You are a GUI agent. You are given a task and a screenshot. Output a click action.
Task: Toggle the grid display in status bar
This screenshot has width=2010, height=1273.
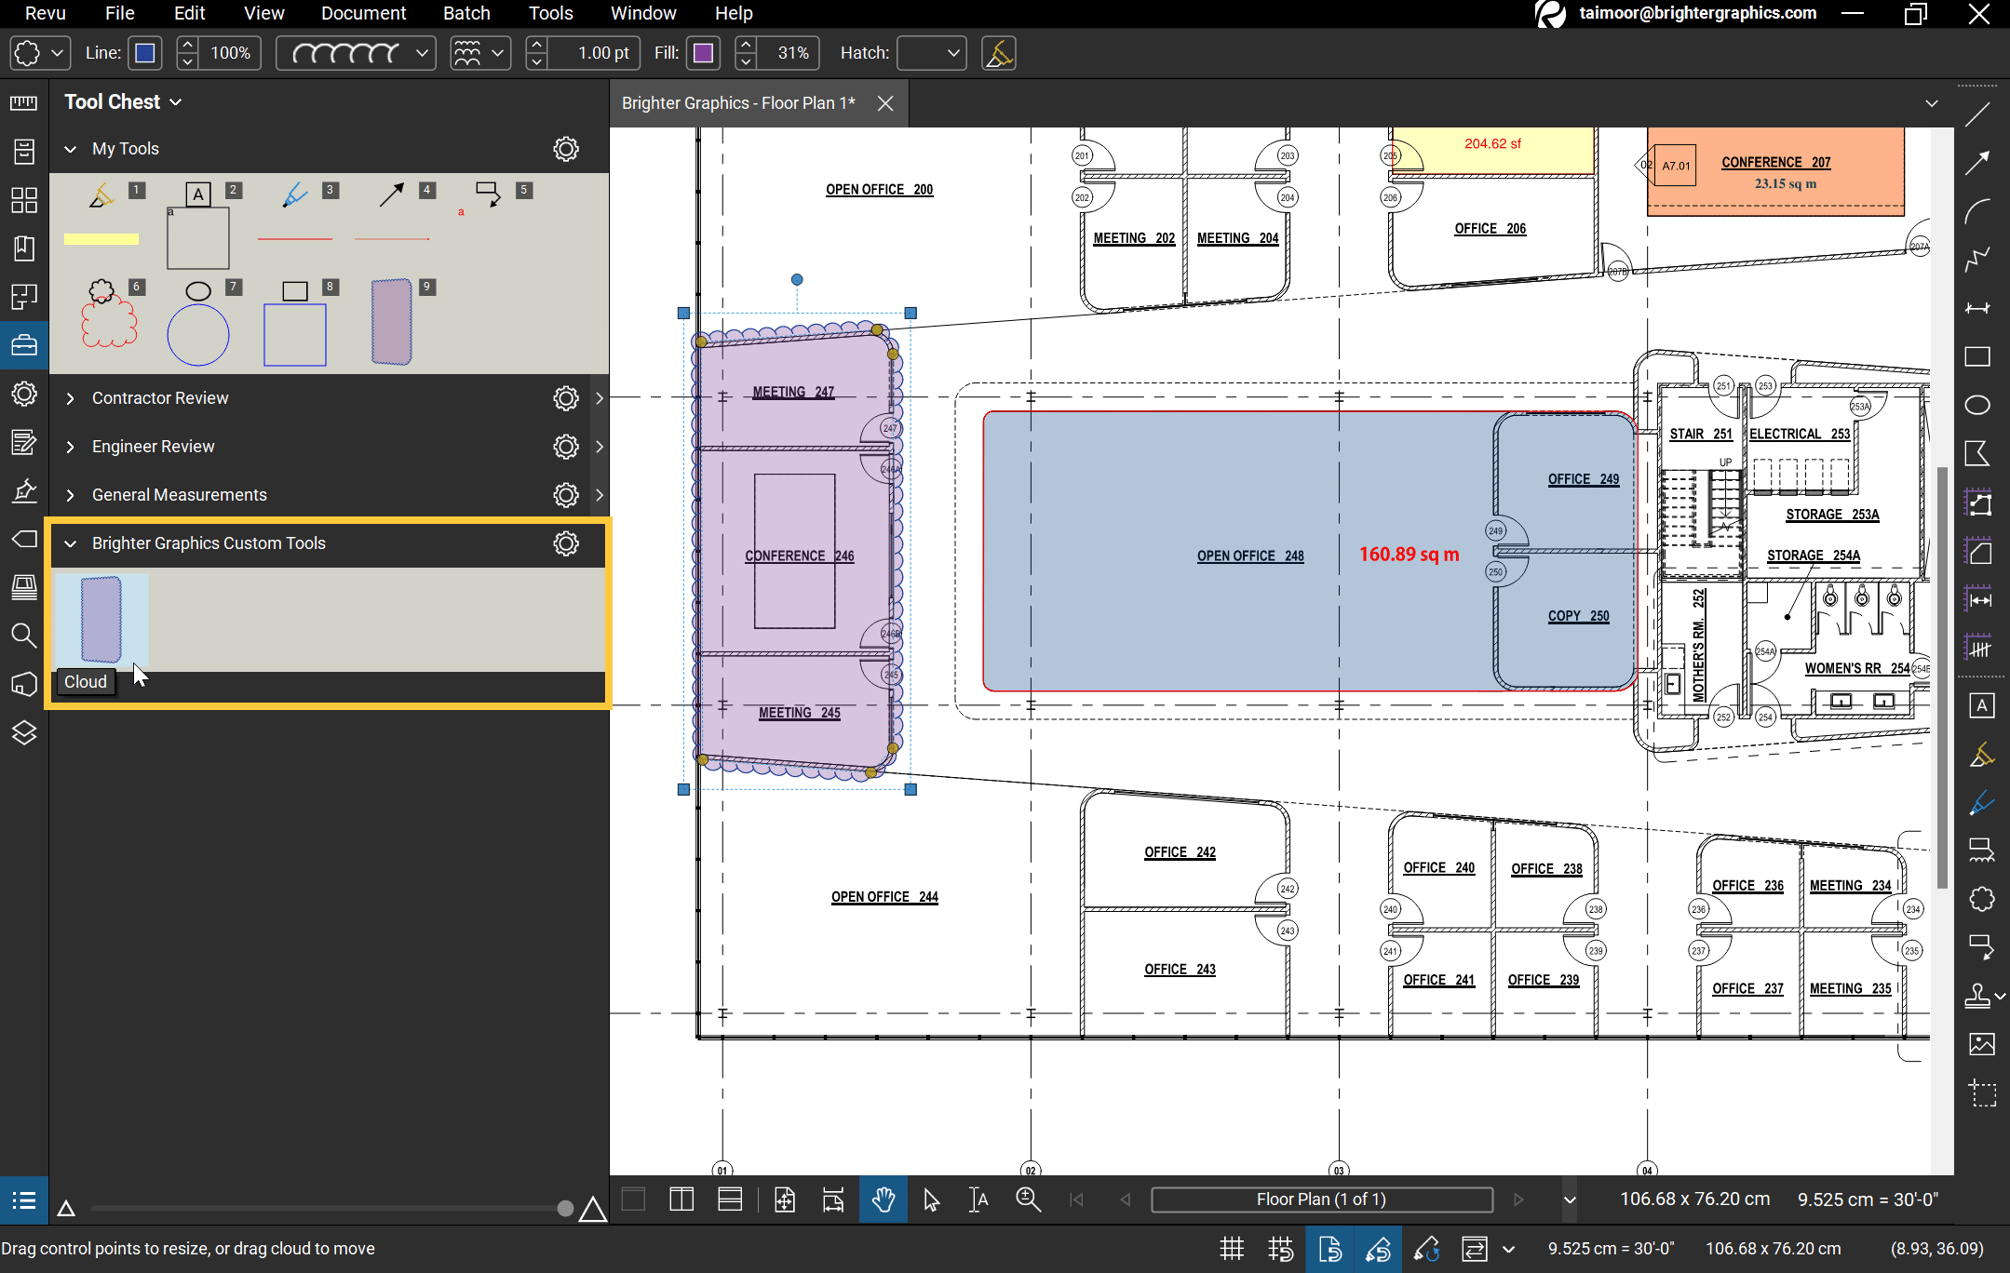coord(1231,1248)
